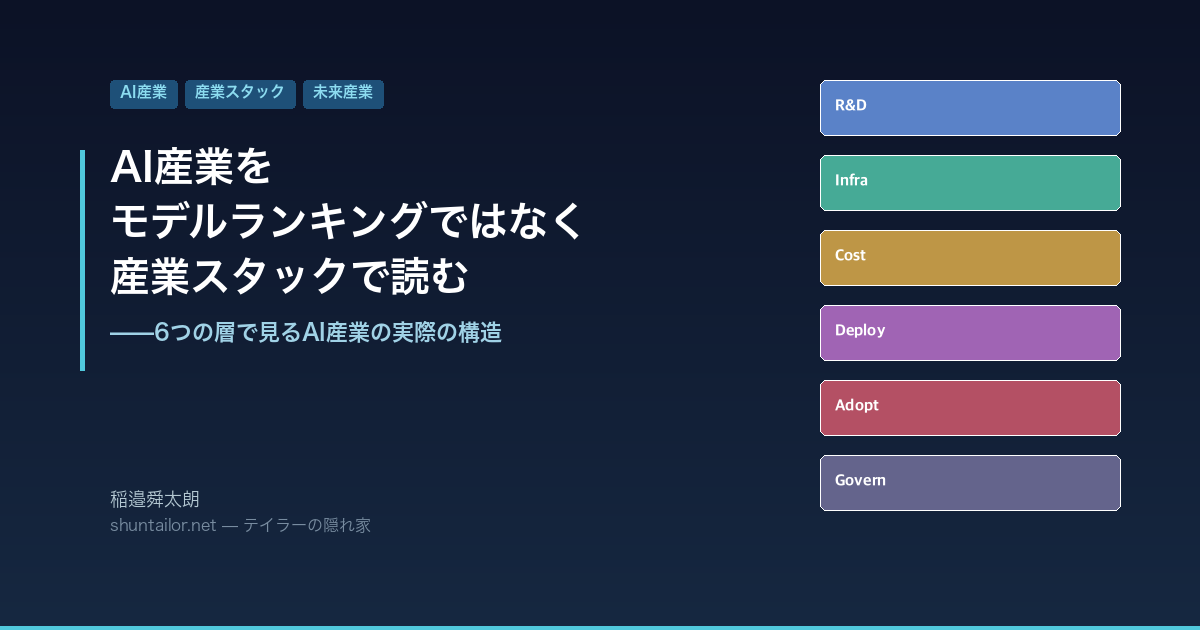Click the テイラーの隠れ家 site name
1200x630 pixels.
click(307, 525)
